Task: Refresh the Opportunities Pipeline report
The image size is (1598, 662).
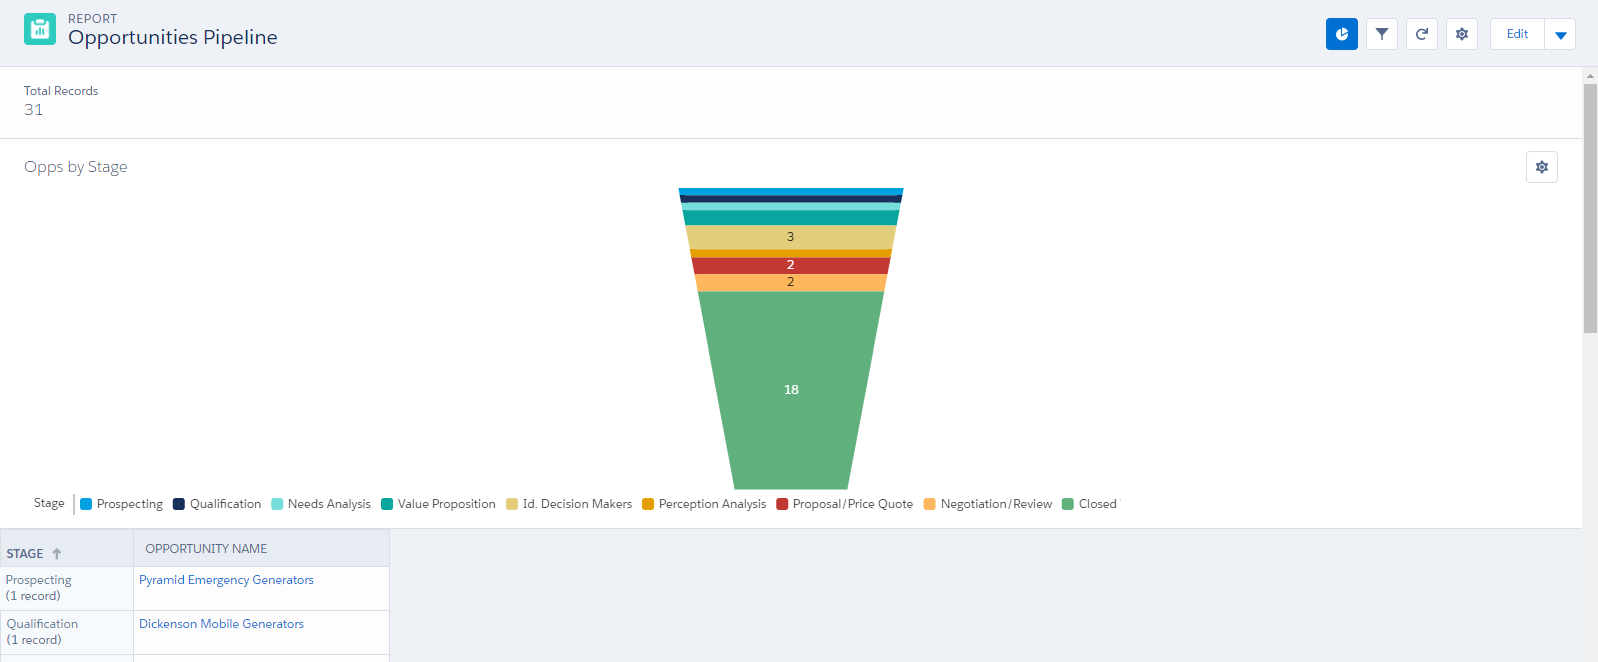Action: [x=1421, y=34]
